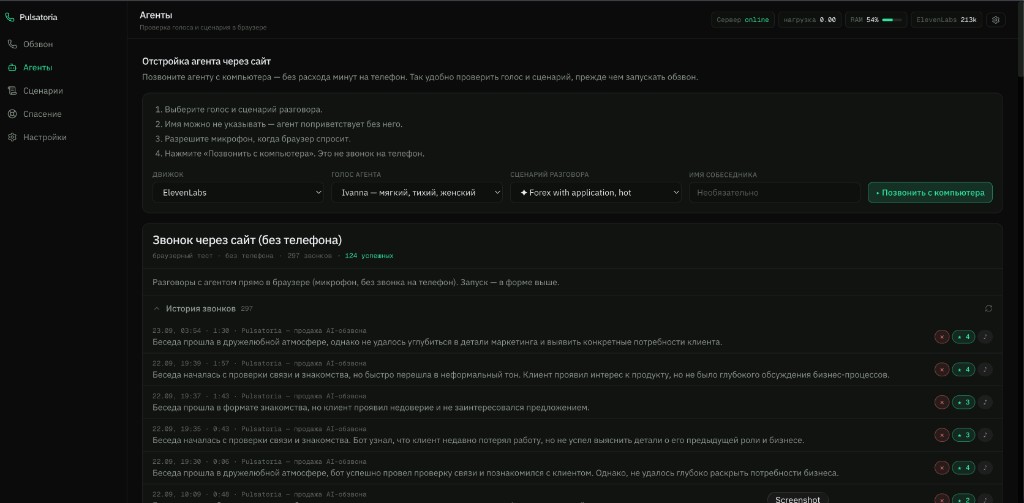The height and width of the screenshot is (503, 1024).
Task: Click the ElevenLabs 213k balance badge
Action: coord(946,20)
